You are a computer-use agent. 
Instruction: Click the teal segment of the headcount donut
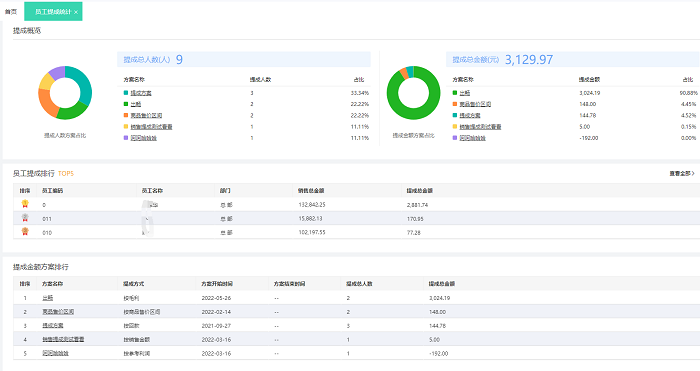point(83,83)
